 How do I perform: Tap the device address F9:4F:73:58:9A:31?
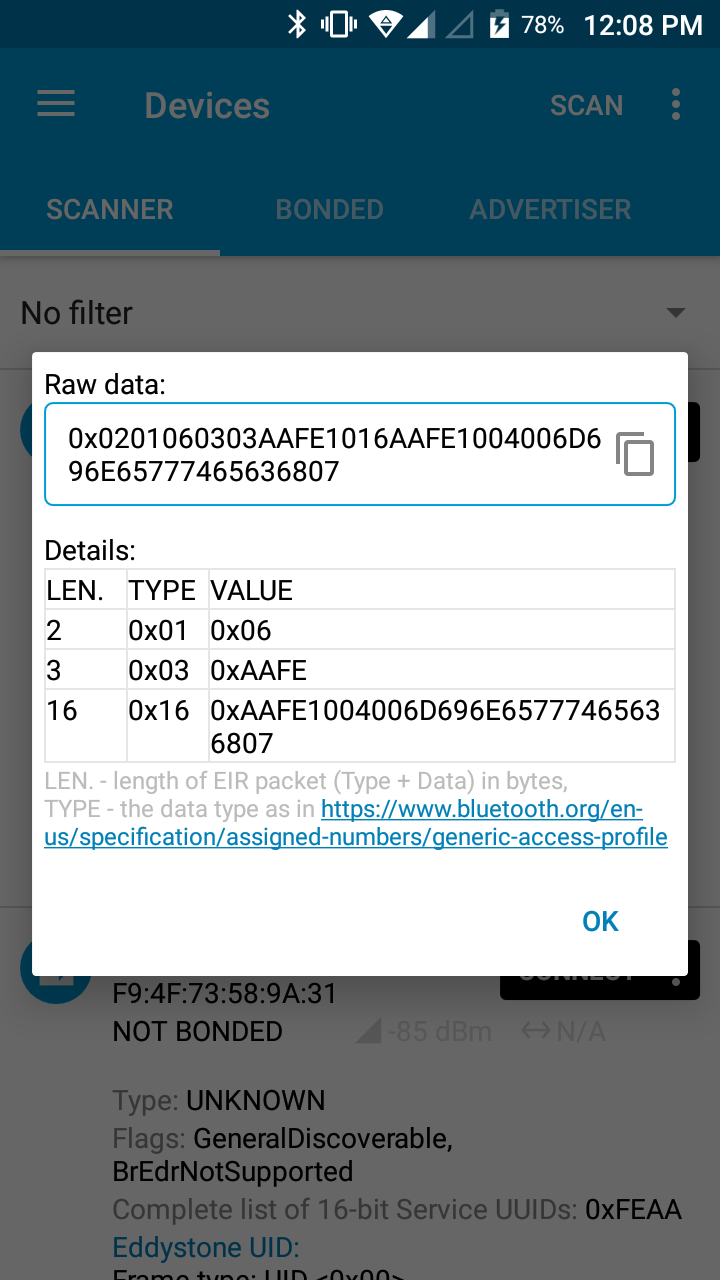[x=225, y=994]
